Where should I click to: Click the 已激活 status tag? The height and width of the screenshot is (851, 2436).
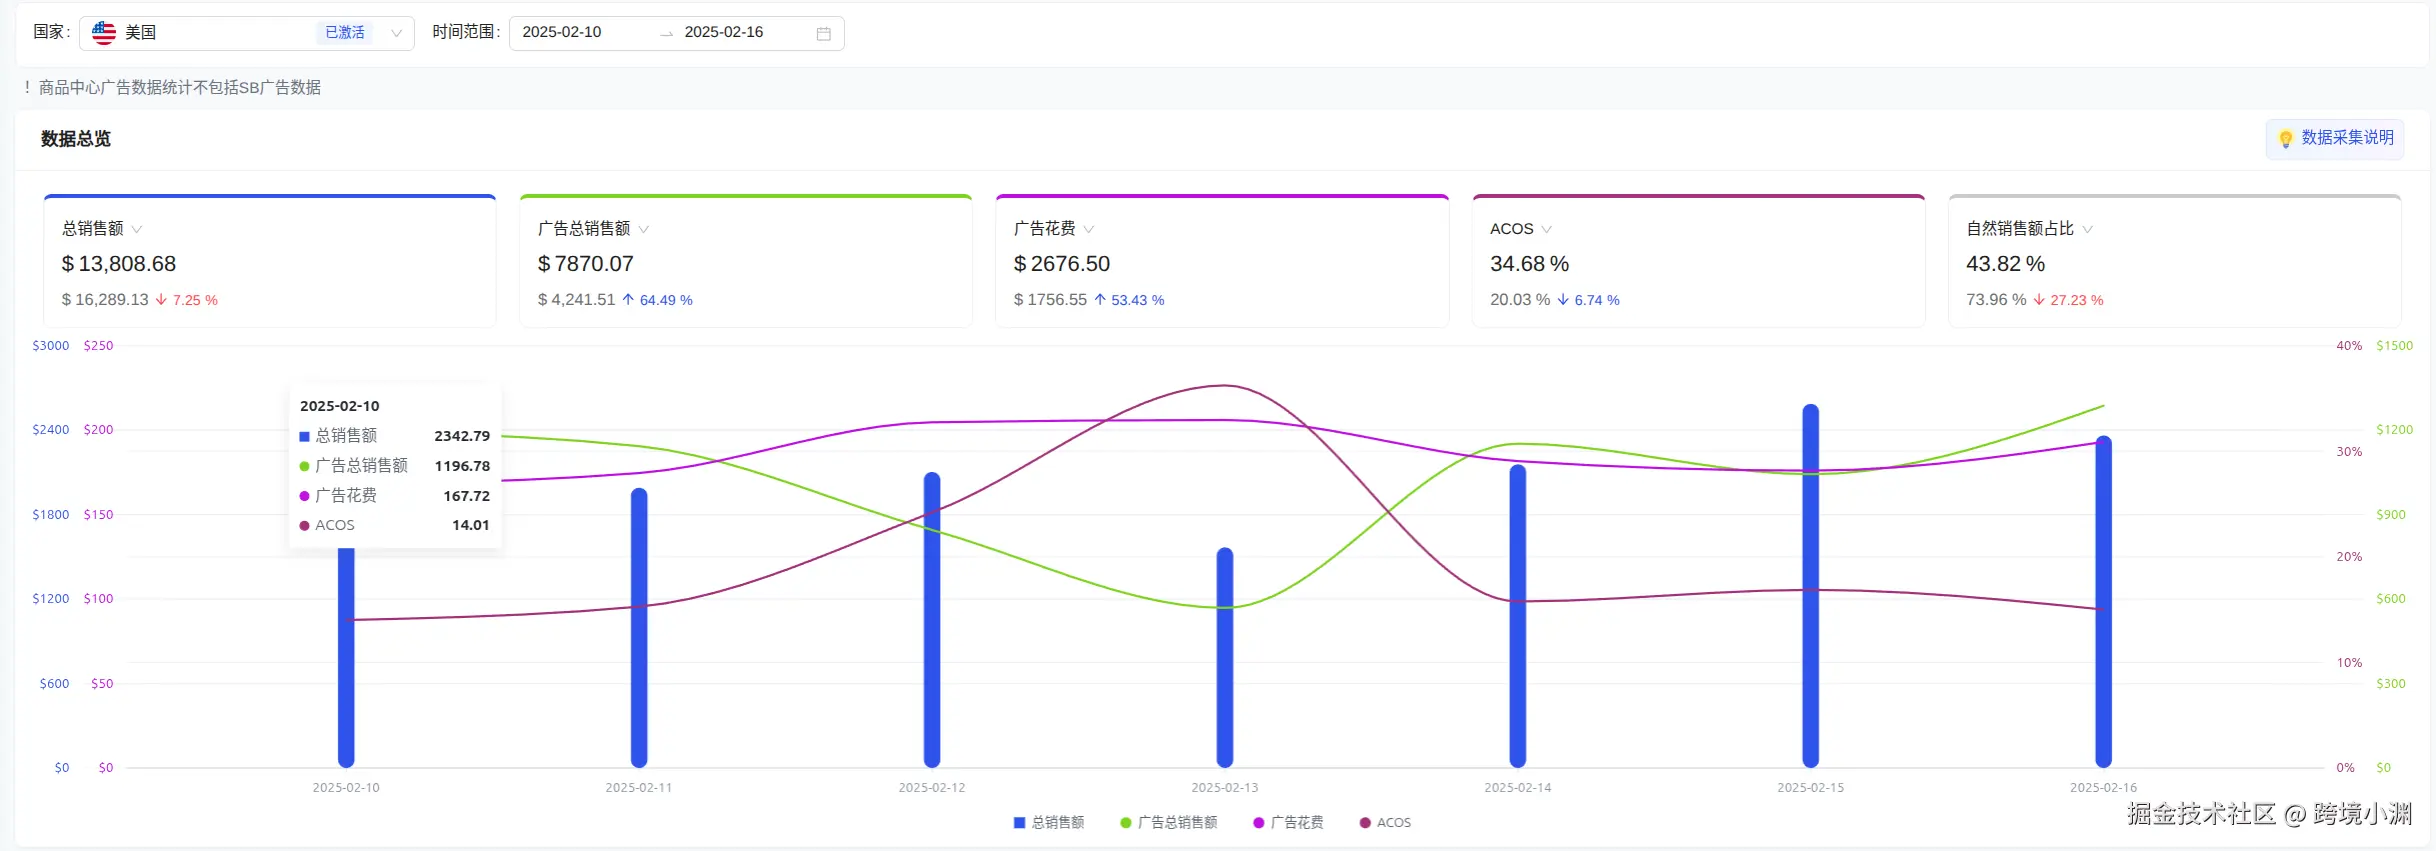click(x=344, y=33)
